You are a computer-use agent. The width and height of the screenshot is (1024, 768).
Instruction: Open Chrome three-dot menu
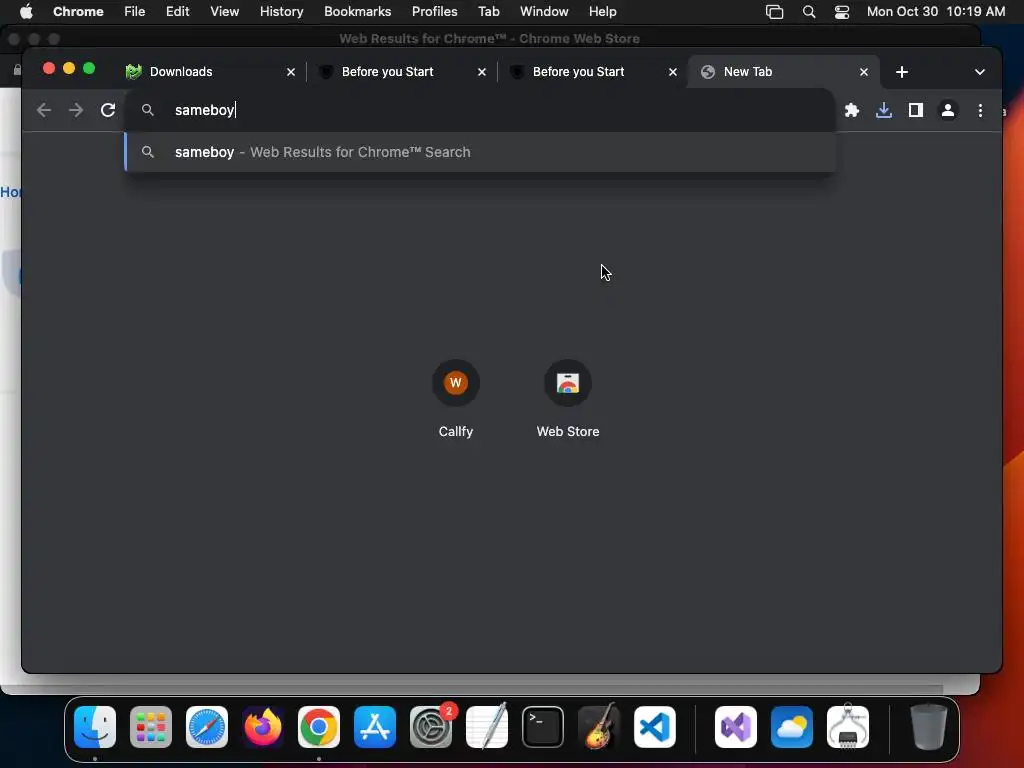click(980, 110)
